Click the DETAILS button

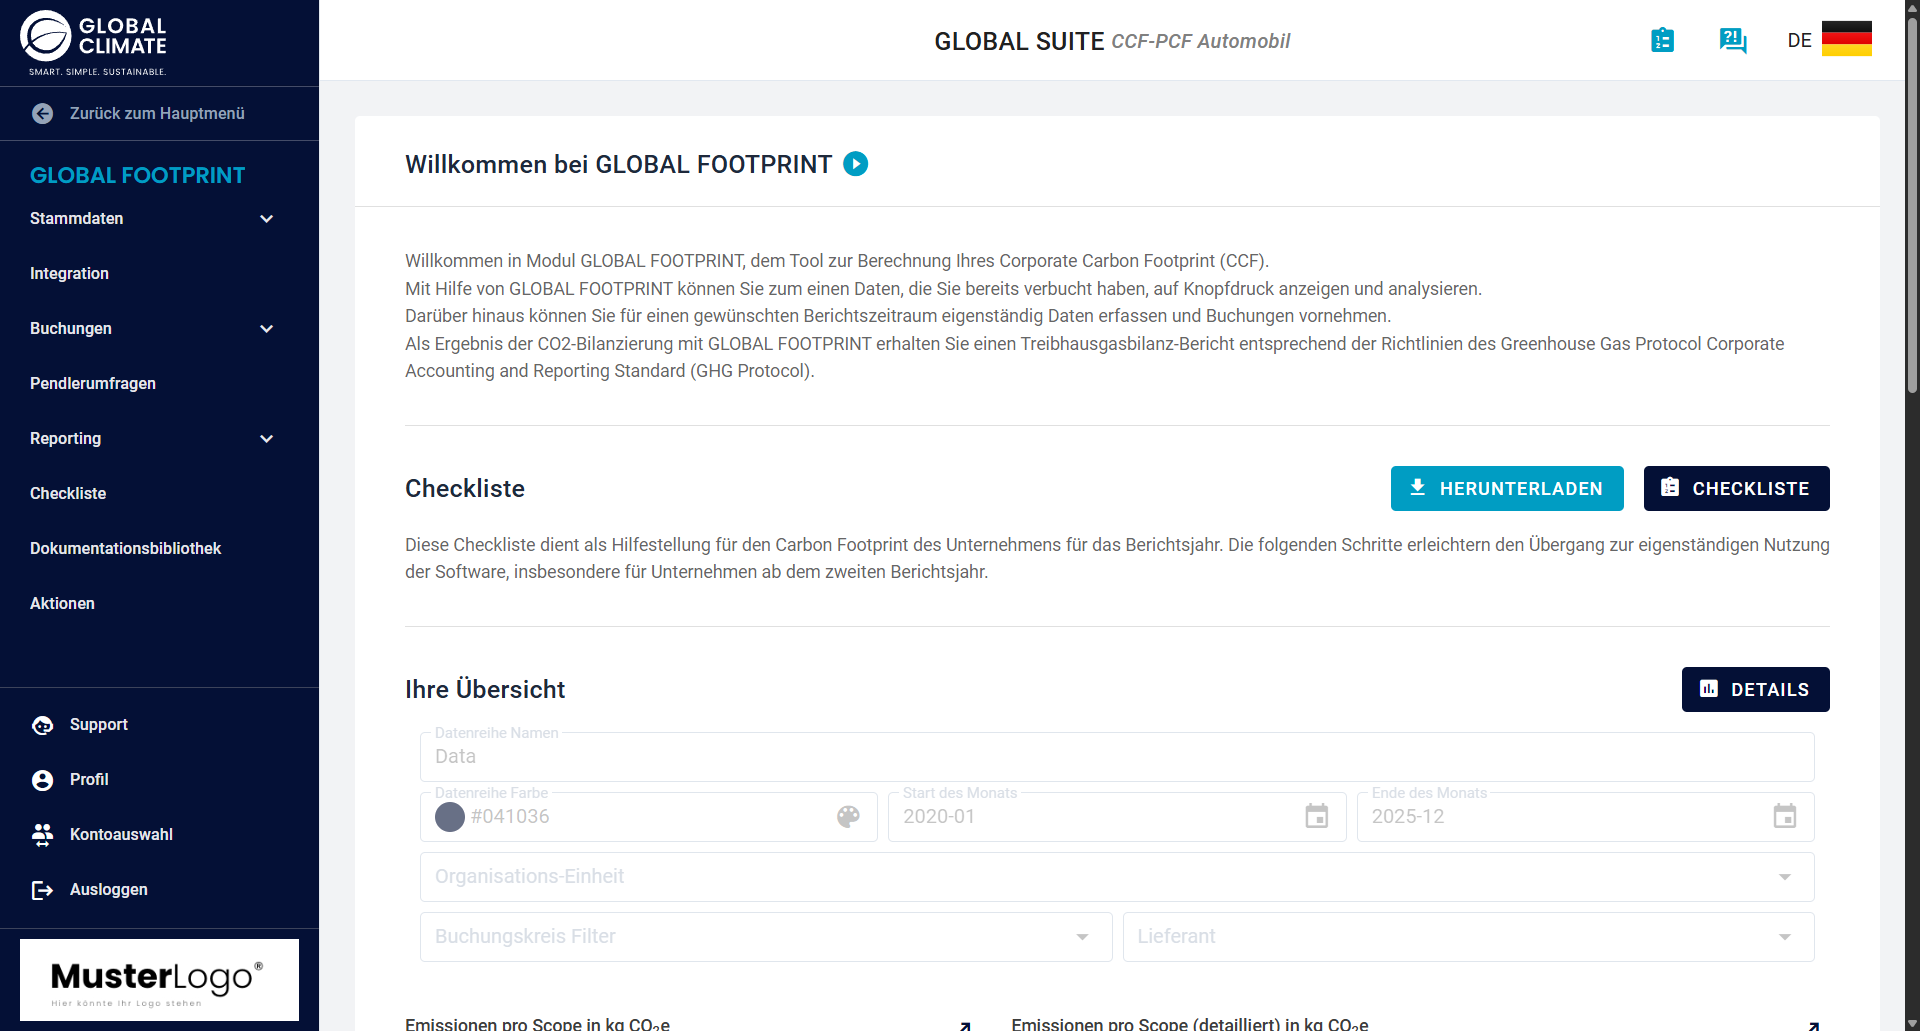pos(1756,690)
